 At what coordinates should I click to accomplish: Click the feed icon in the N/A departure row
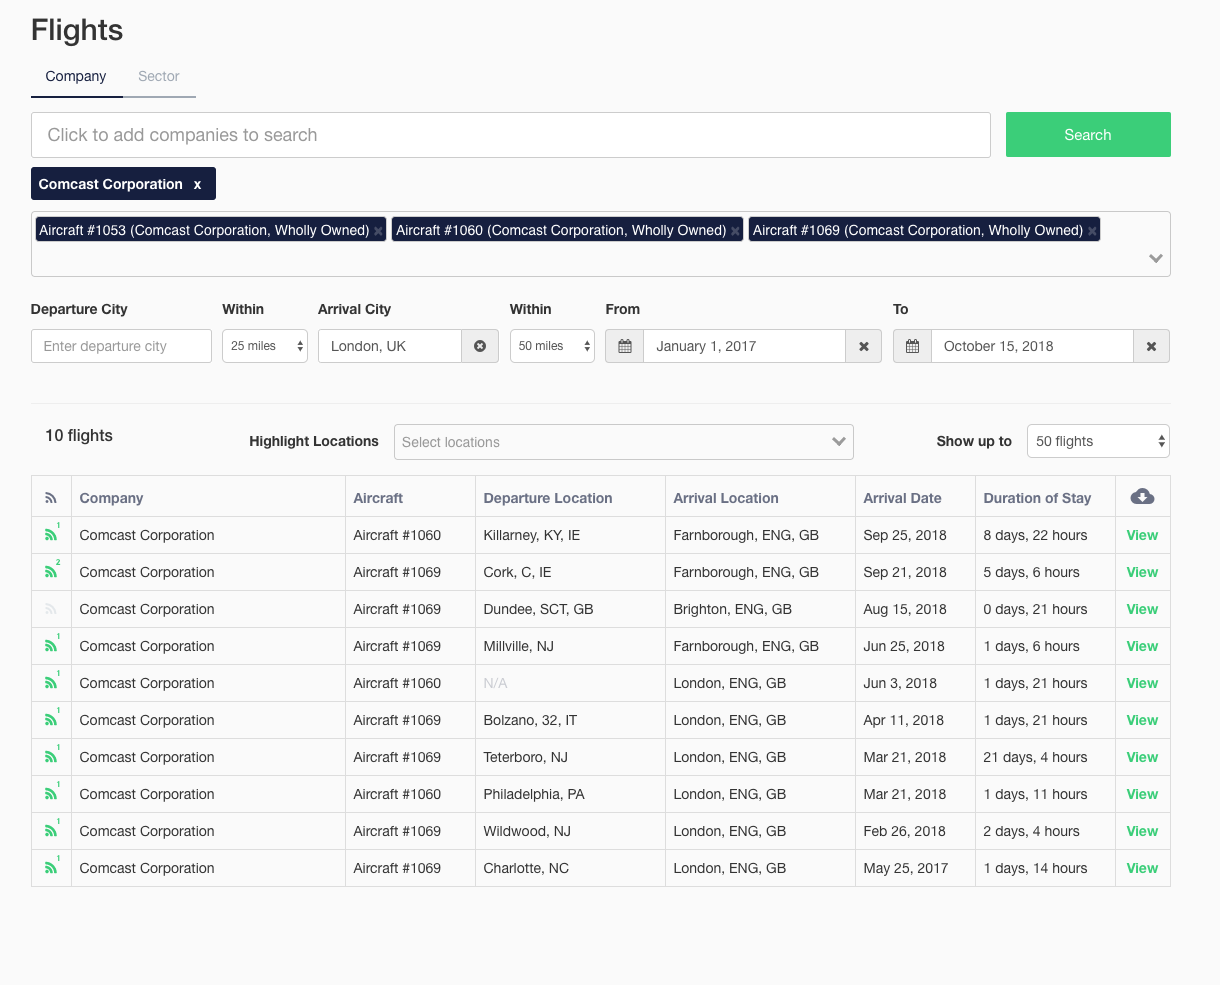pos(51,683)
